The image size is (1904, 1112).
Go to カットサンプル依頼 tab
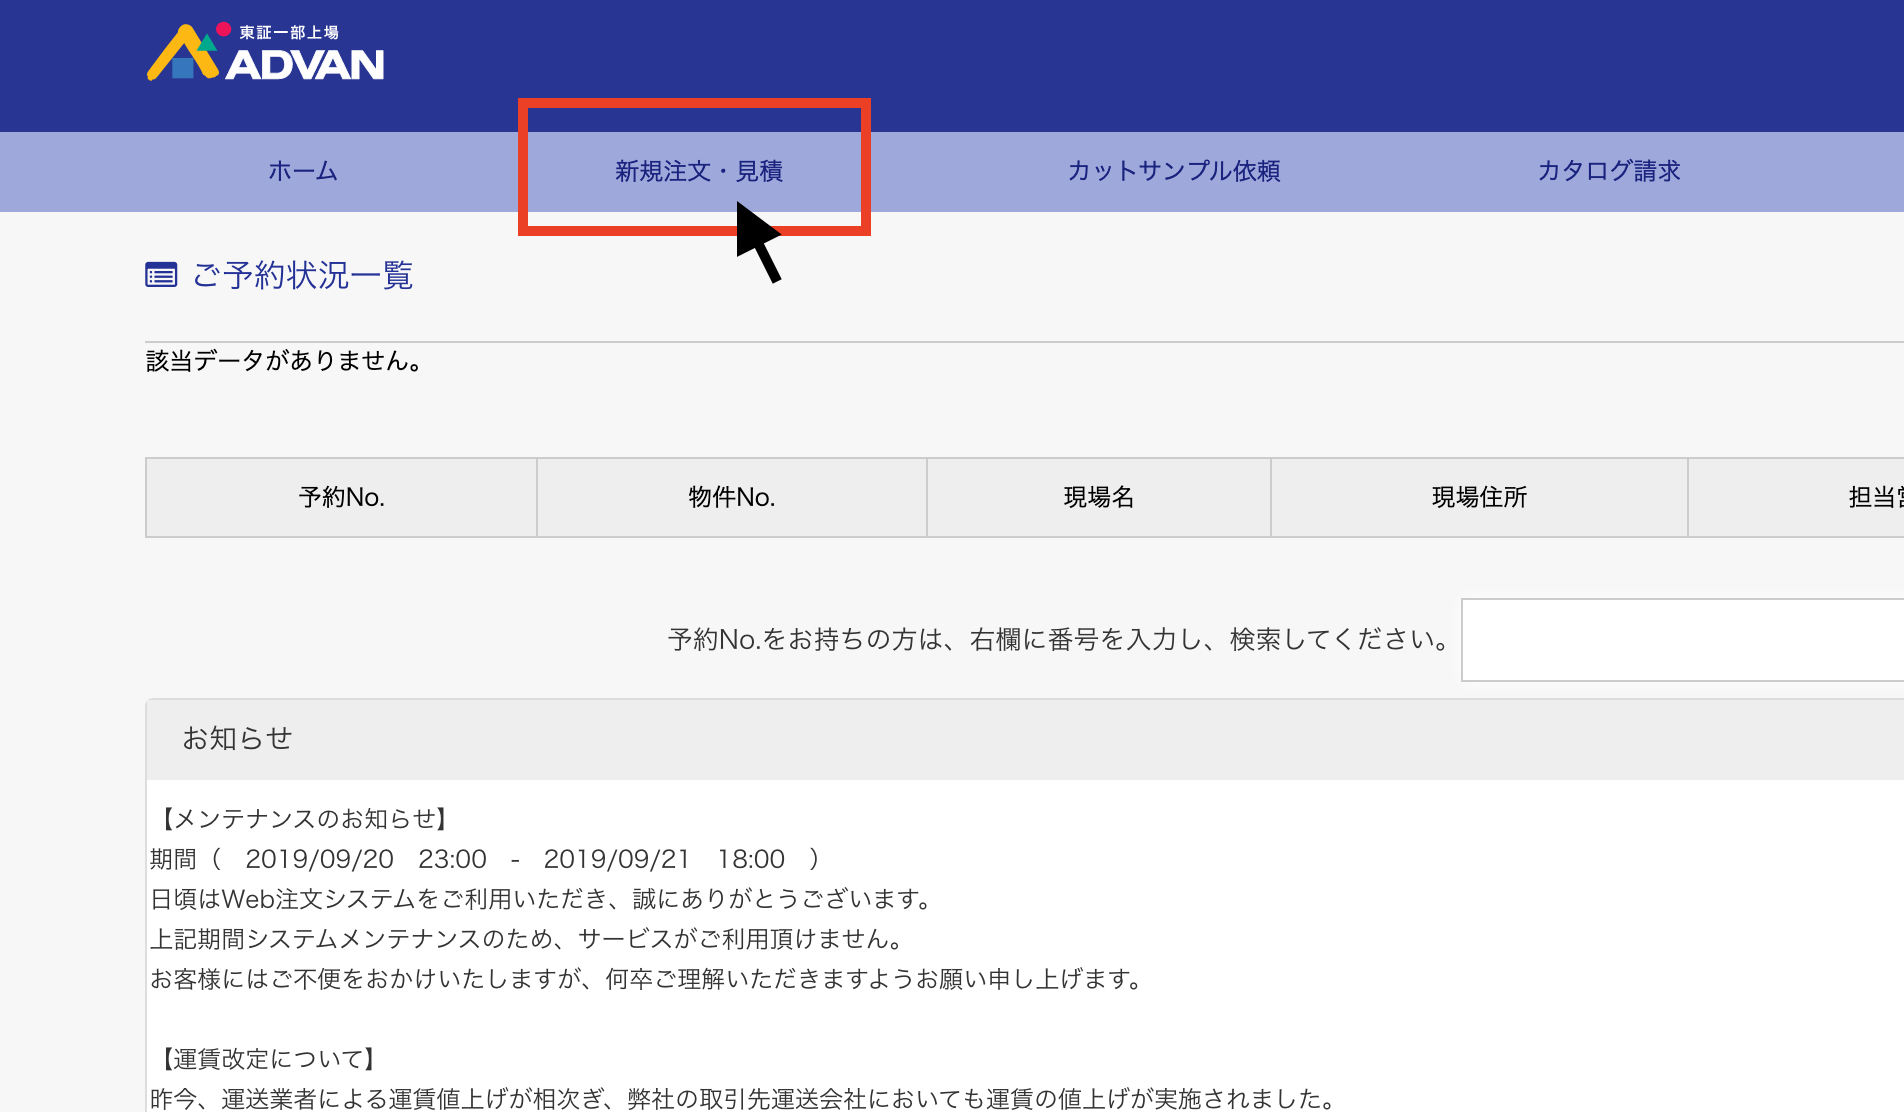1174,171
